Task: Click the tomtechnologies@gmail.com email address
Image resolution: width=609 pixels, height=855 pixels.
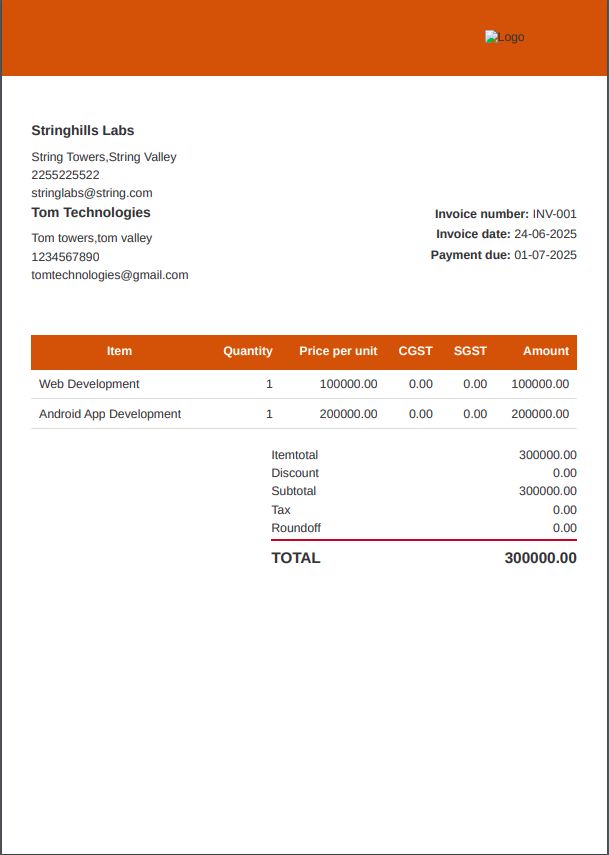Action: [x=109, y=275]
